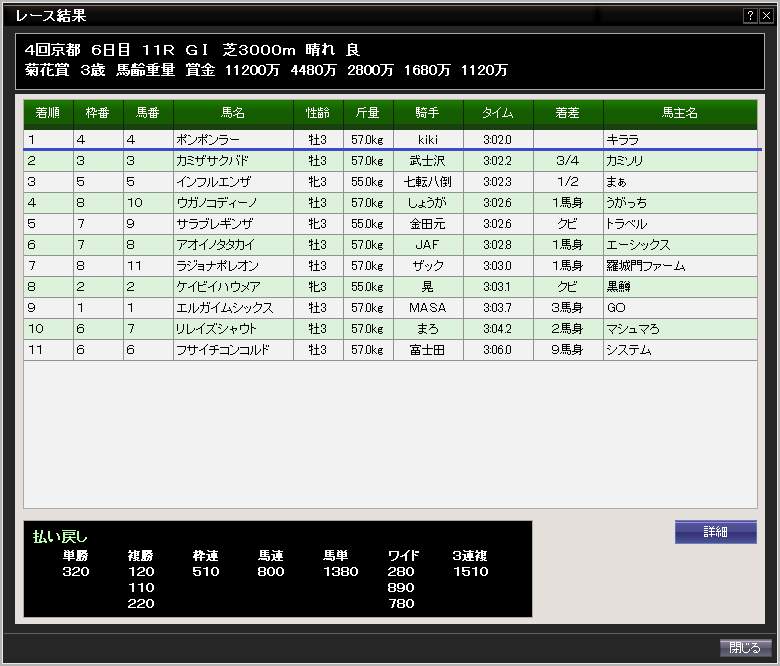Select horse リレイズシャウト

[216, 329]
